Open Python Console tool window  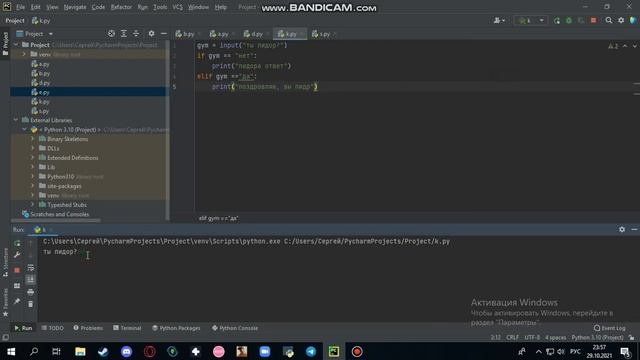(235, 328)
